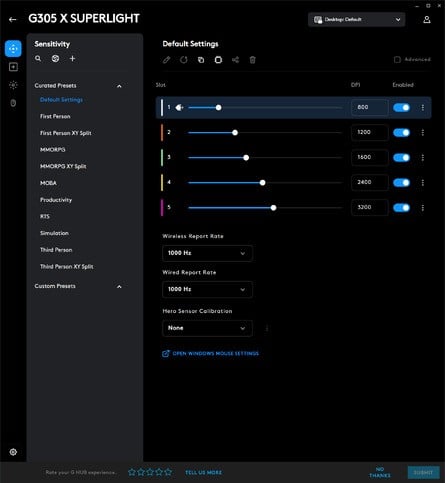Image resolution: width=445 pixels, height=483 pixels.
Task: Open G HUB settings gear icon
Action: tap(13, 452)
